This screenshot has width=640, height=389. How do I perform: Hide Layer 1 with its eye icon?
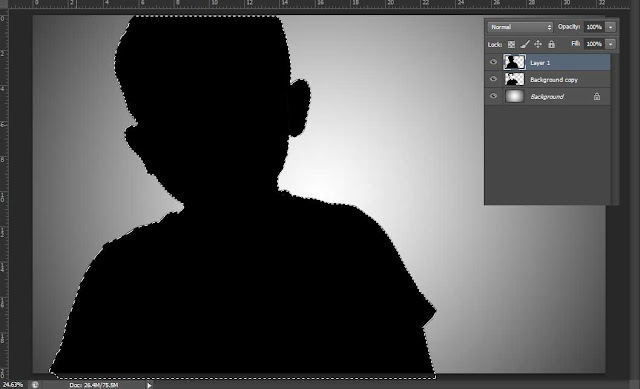pos(493,62)
